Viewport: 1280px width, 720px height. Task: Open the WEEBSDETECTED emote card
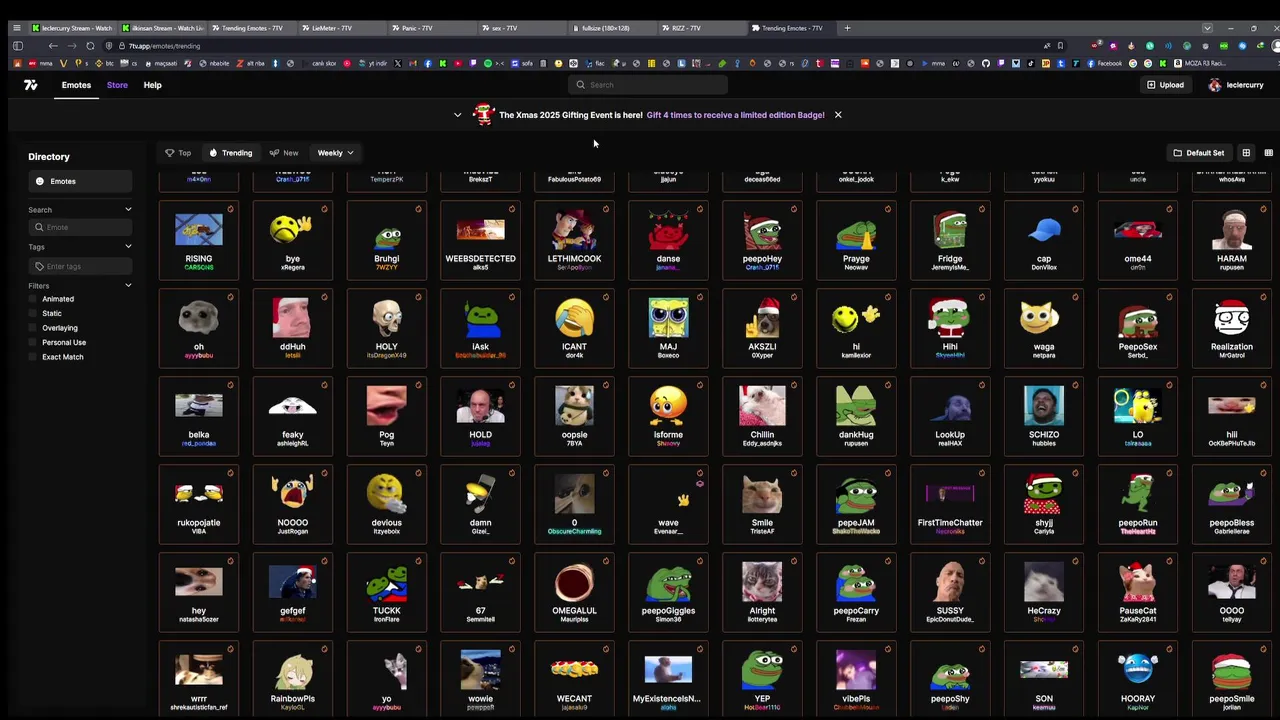point(481,239)
